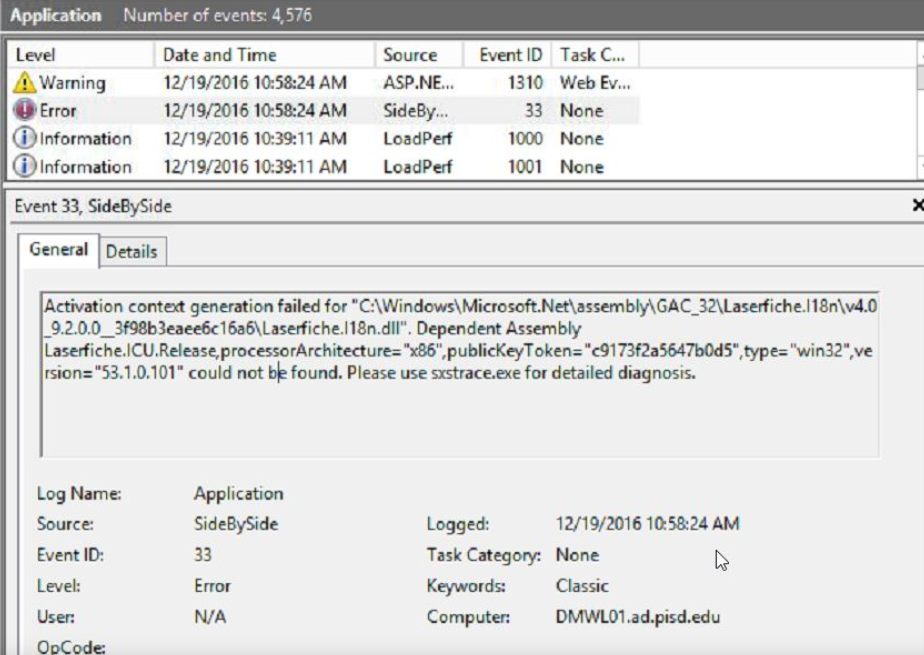Click the Information icon in the Event ID 1001 row
Viewport: 924px width, 655px height.
tap(24, 167)
